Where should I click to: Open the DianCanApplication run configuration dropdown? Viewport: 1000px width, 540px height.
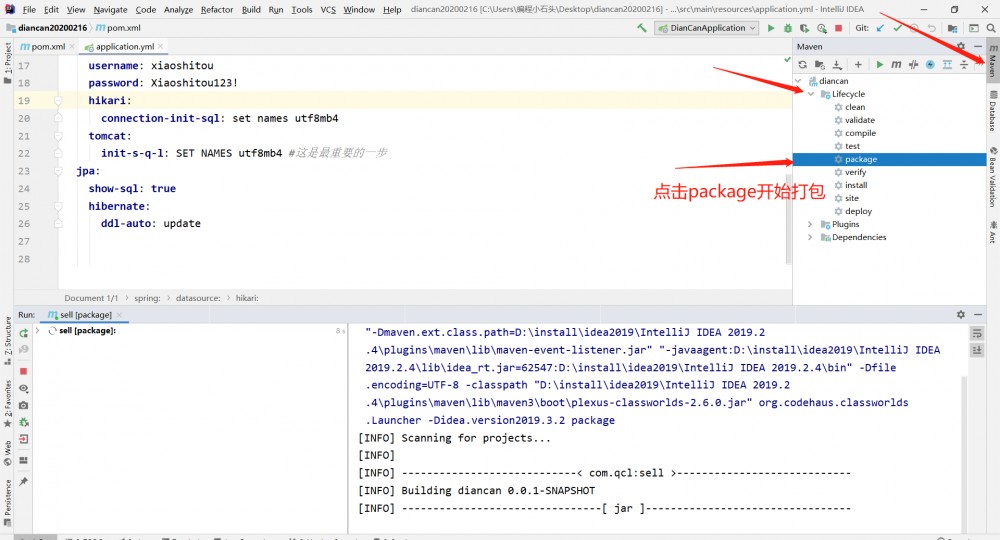[x=707, y=28]
